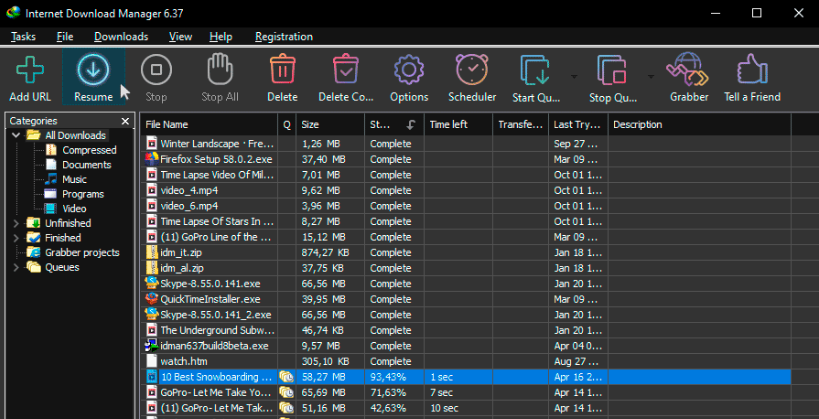
Task: Click the Delete trash icon
Action: point(283,70)
